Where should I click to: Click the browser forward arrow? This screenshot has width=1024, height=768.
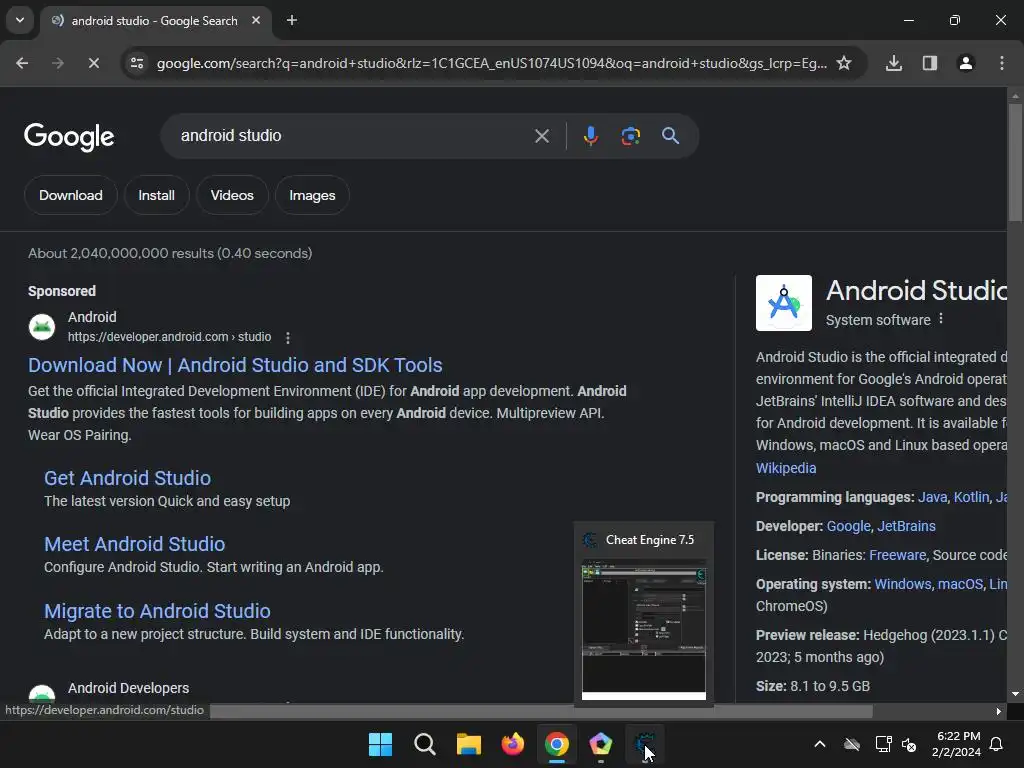pyautogui.click(x=58, y=63)
